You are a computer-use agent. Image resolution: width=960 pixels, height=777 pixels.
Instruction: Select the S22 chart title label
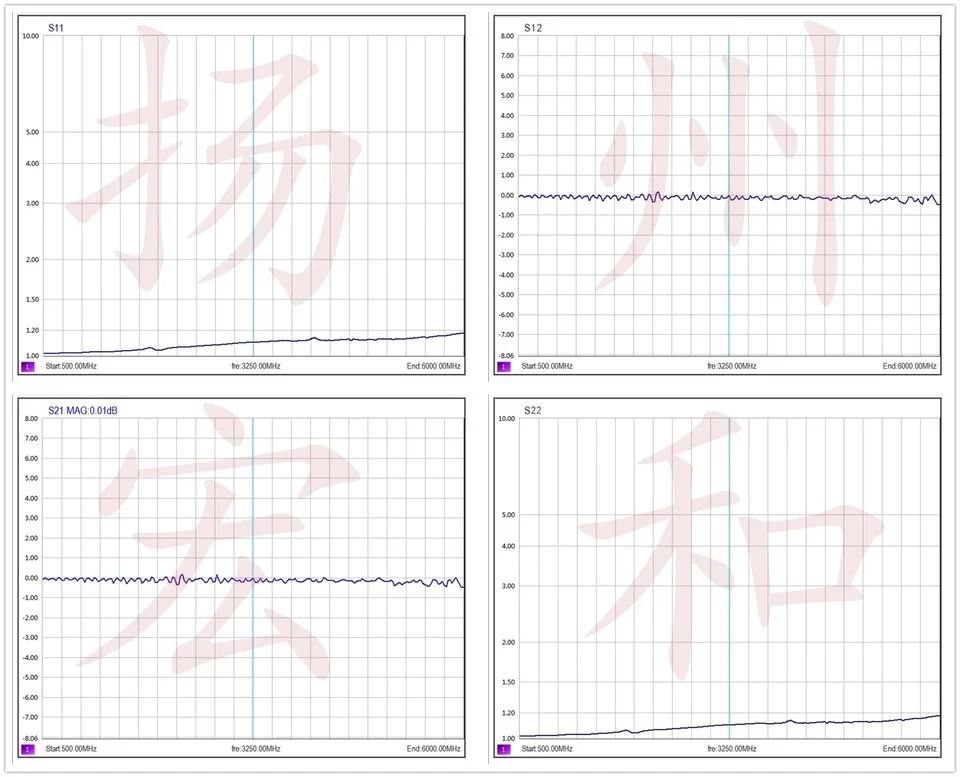point(533,410)
